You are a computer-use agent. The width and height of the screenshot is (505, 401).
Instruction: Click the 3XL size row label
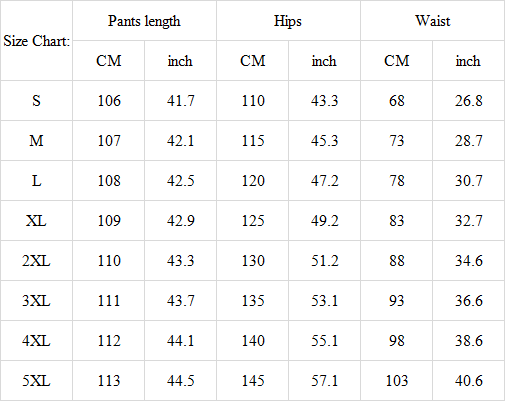pos(36,300)
